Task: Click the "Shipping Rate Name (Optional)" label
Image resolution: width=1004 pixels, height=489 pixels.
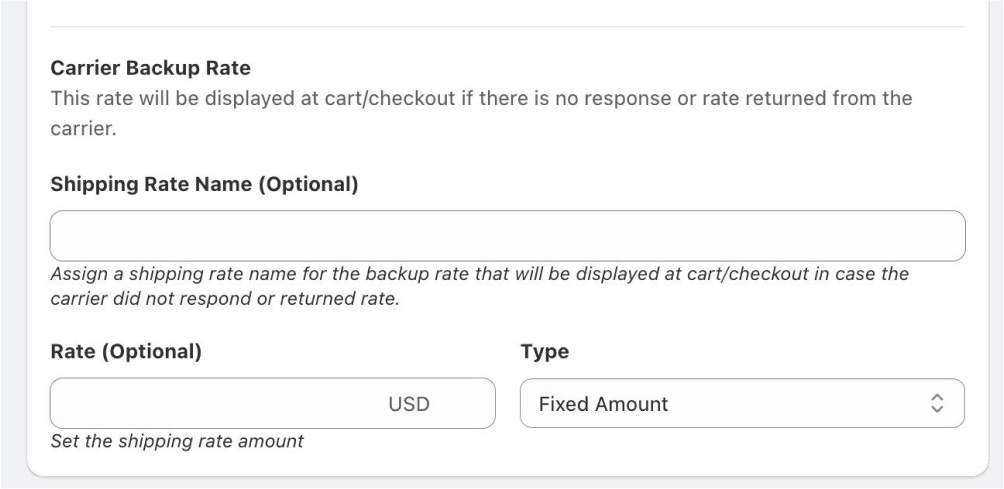Action: coord(204,184)
